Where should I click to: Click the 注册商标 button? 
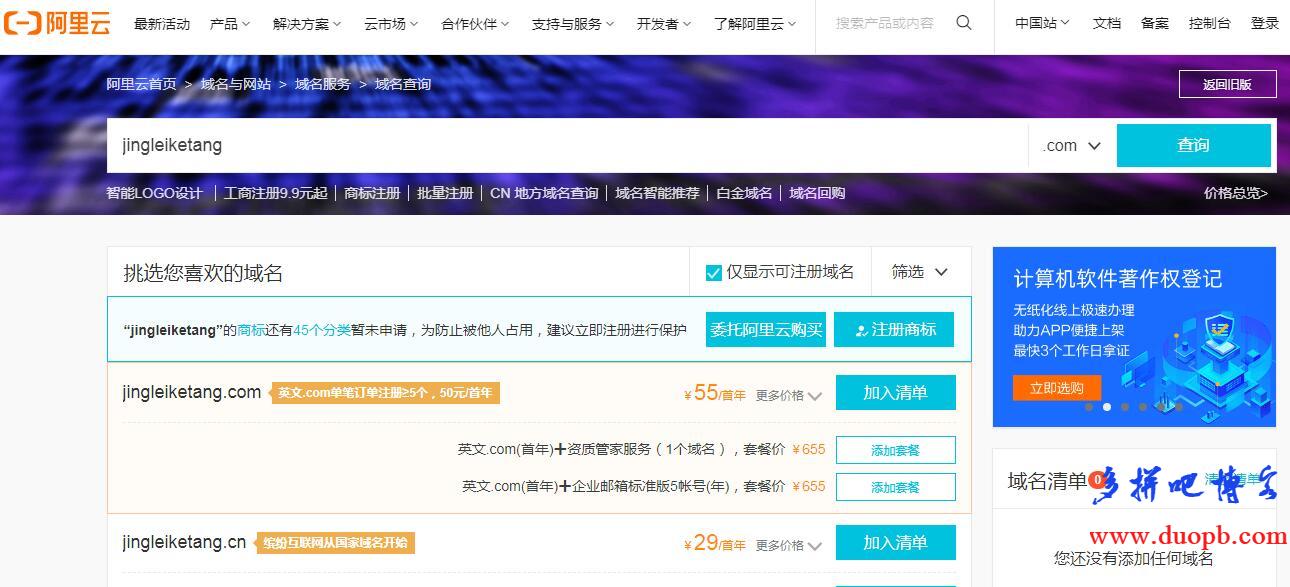[894, 329]
